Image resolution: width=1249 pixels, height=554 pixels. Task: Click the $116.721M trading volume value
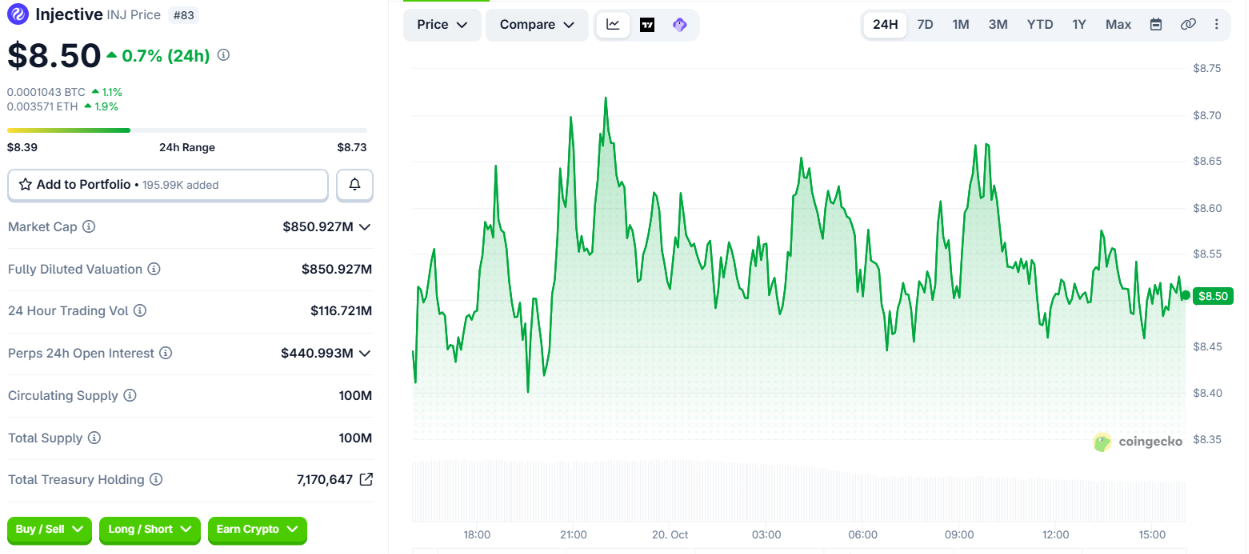point(341,311)
